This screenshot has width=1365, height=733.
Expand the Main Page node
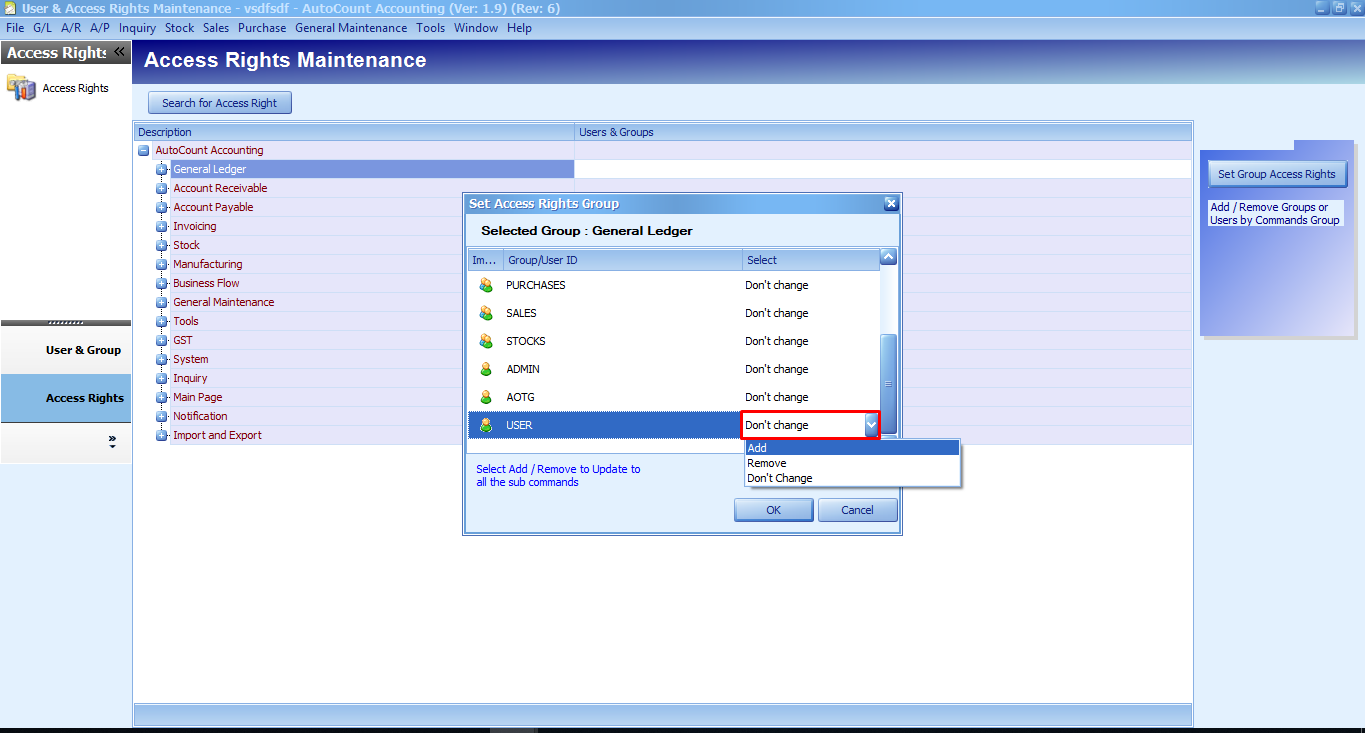(161, 398)
